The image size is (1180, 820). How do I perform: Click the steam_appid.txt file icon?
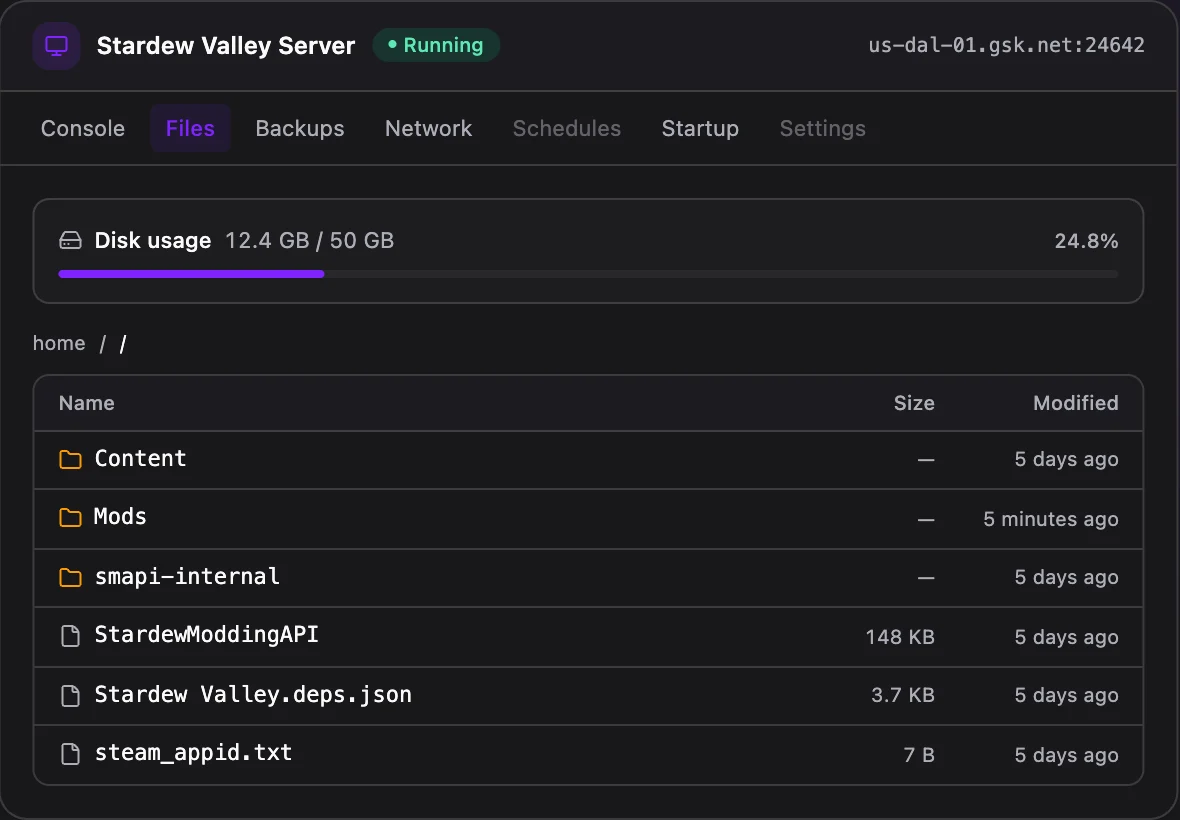point(70,754)
